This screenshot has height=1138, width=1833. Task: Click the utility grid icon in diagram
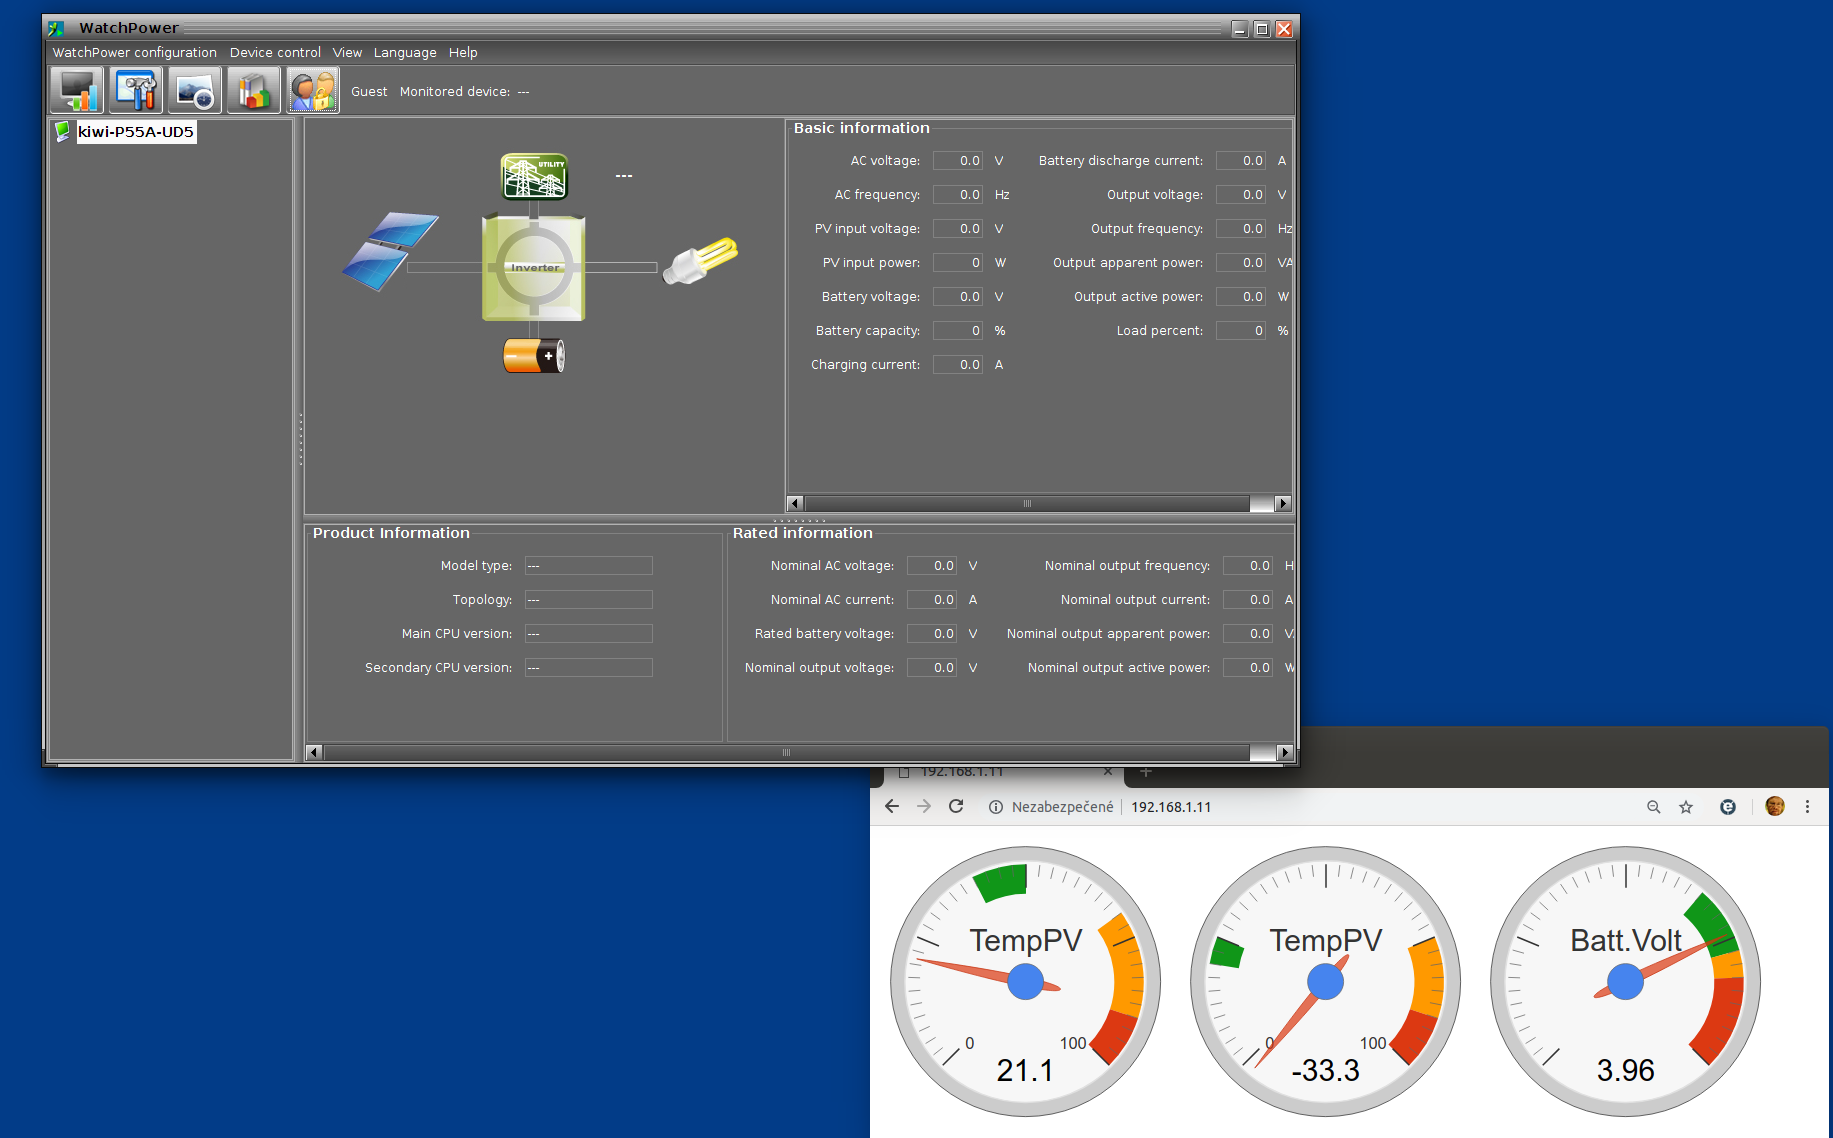click(534, 177)
